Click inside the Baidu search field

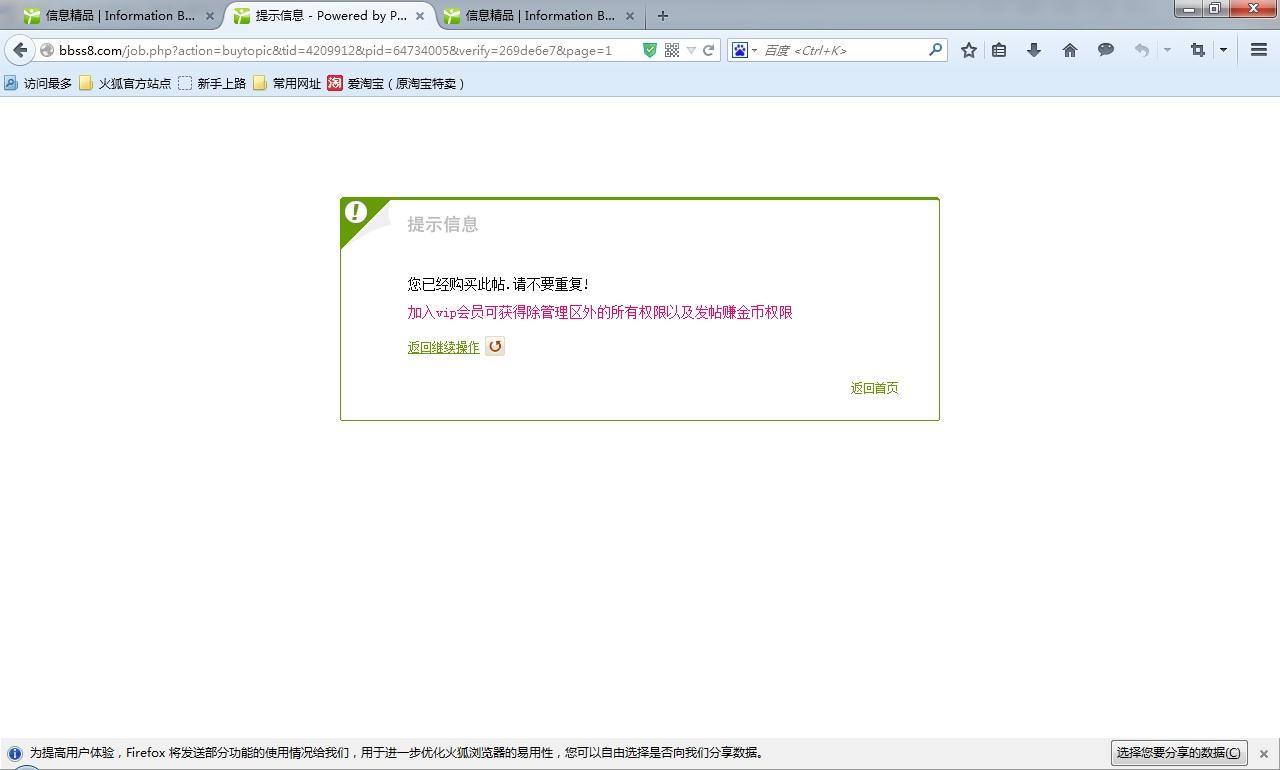(845, 50)
